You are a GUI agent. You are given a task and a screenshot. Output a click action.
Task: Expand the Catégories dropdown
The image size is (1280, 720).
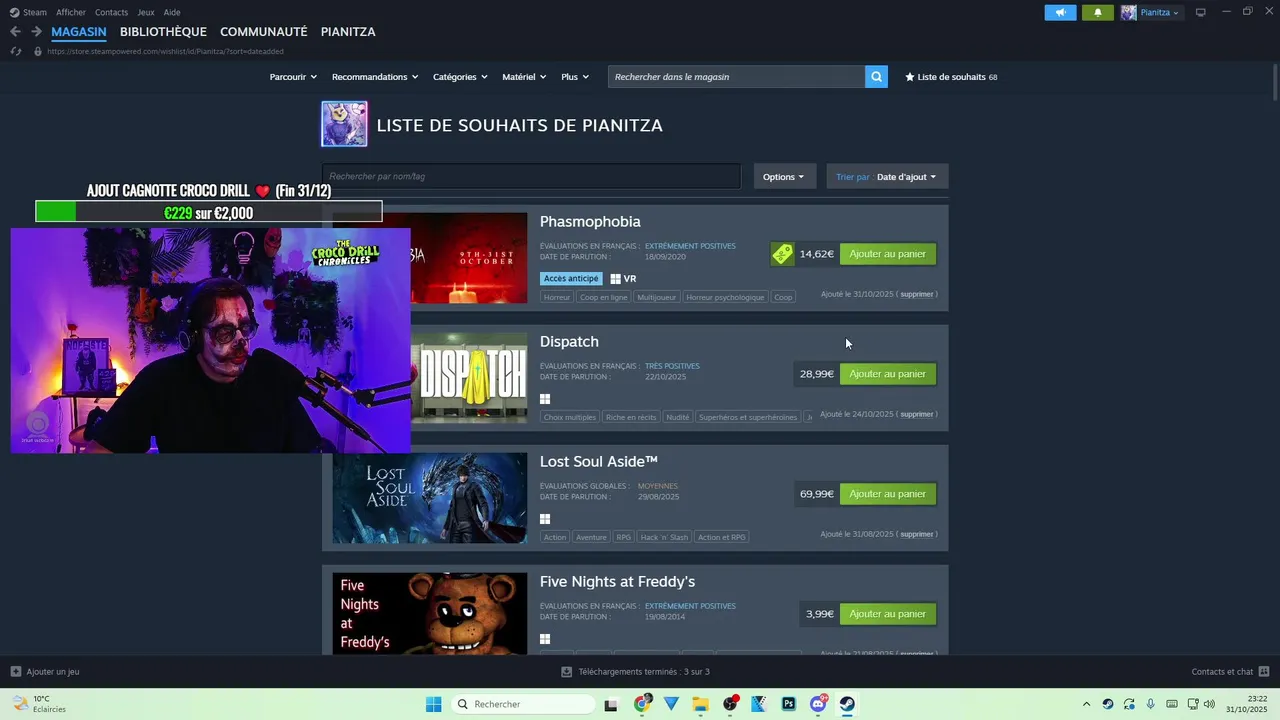pos(460,77)
